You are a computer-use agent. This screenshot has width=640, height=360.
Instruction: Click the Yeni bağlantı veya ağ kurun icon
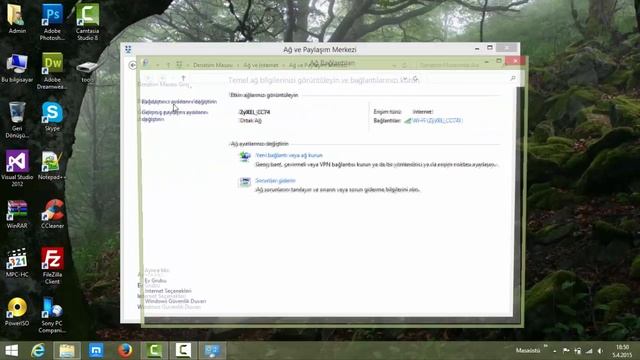tap(245, 157)
